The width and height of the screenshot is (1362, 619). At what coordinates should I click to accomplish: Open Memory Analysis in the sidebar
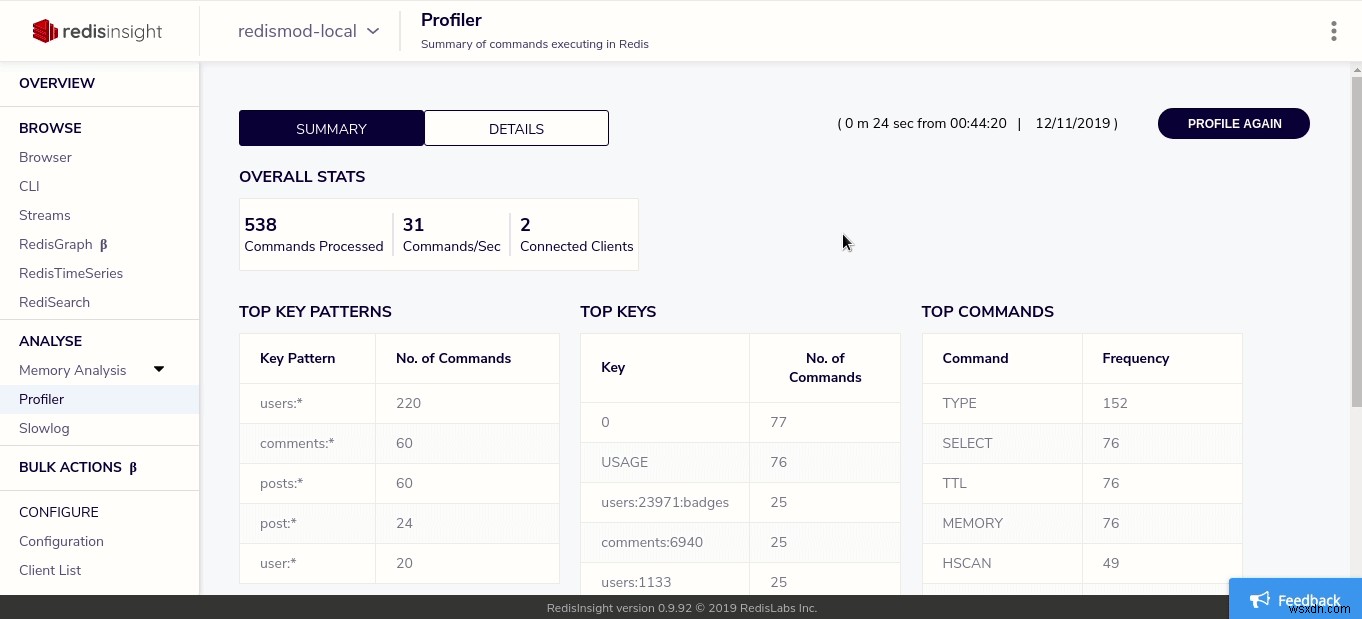pyautogui.click(x=72, y=370)
